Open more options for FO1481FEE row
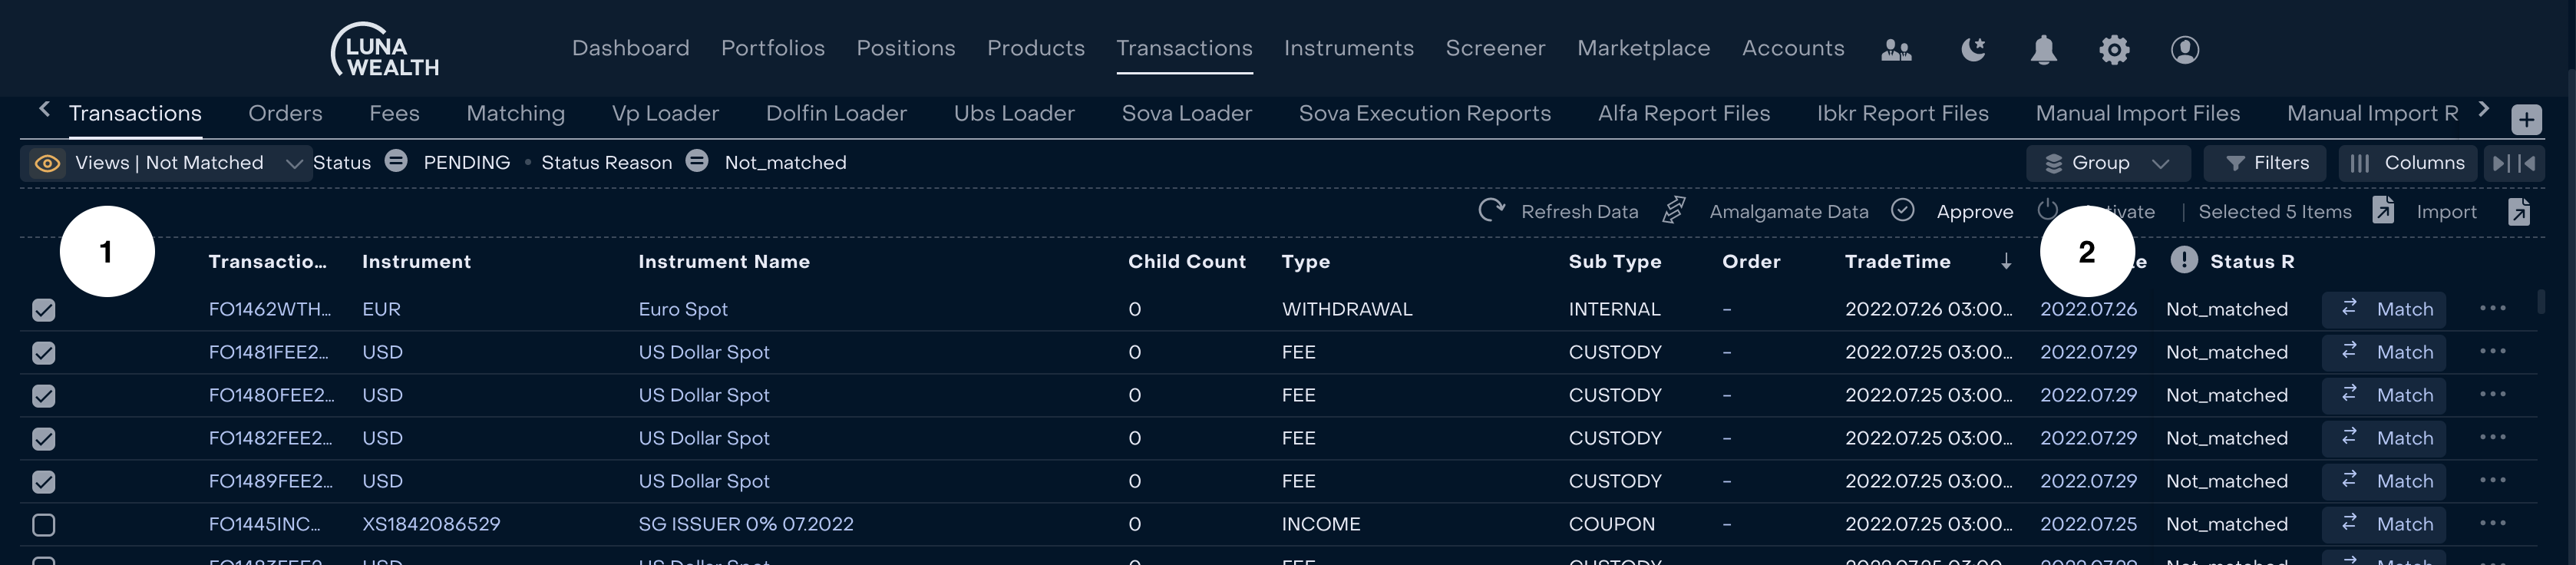2576x565 pixels. tap(2492, 351)
